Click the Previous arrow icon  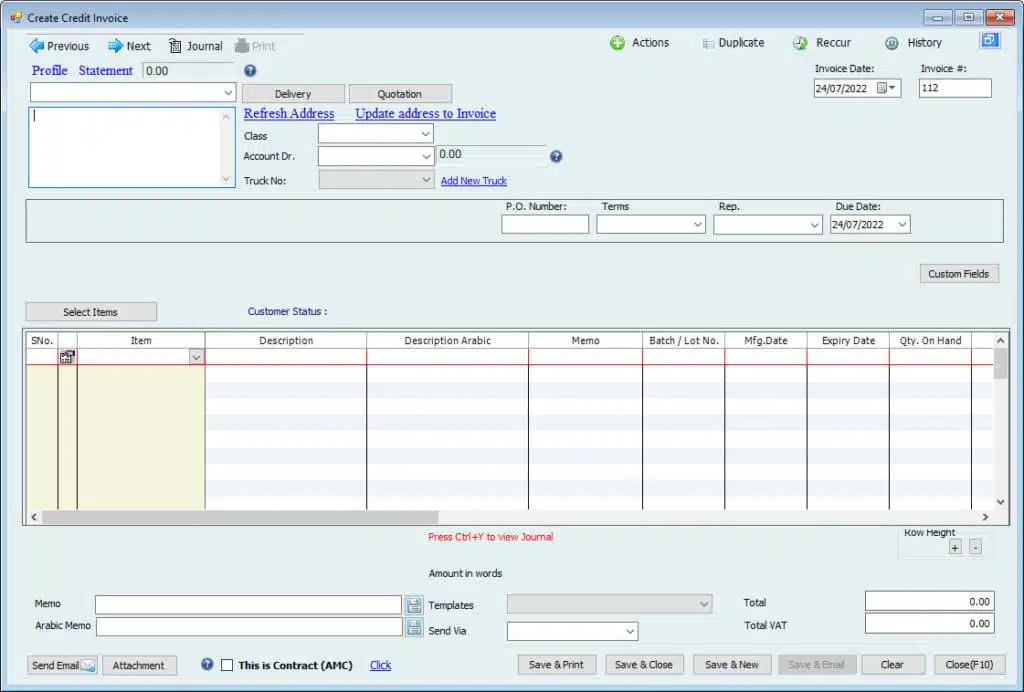tap(37, 45)
